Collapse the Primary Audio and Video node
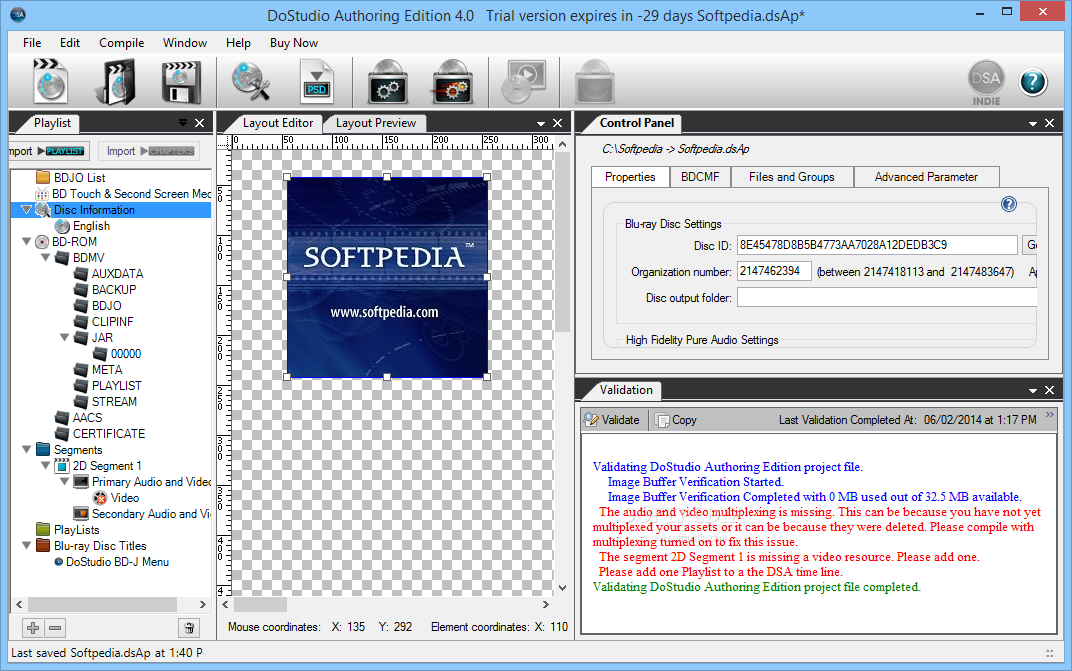The width and height of the screenshot is (1072, 671). [x=65, y=482]
